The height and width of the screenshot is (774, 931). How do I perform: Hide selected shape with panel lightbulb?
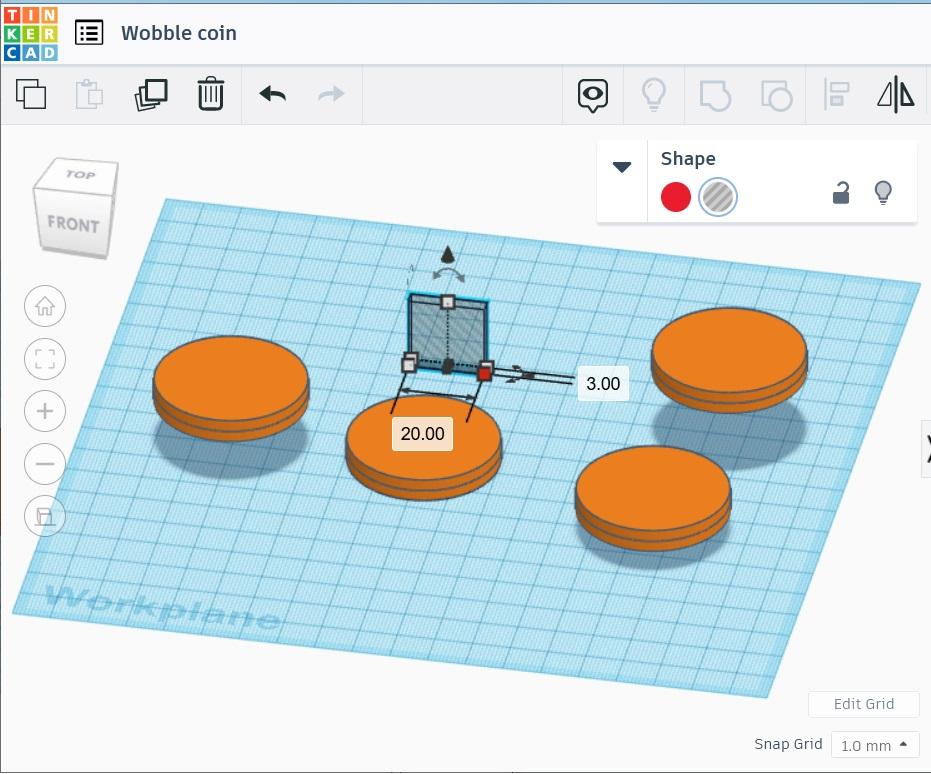tap(884, 193)
